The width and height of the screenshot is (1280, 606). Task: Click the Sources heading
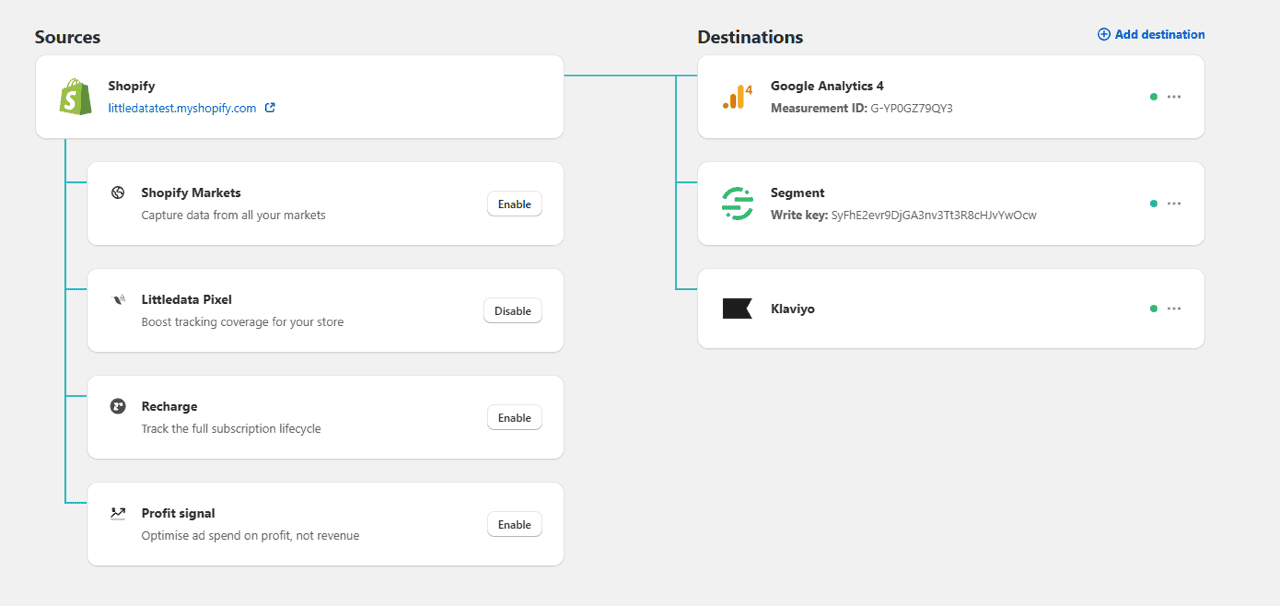(67, 37)
